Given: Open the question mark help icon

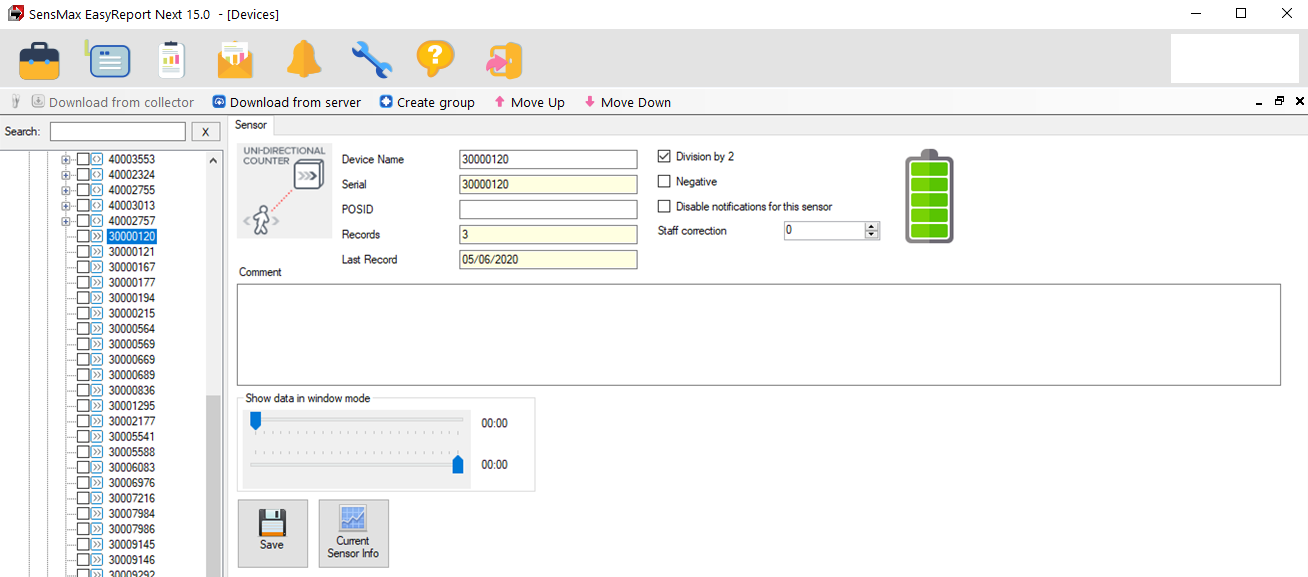Looking at the screenshot, I should pos(436,60).
